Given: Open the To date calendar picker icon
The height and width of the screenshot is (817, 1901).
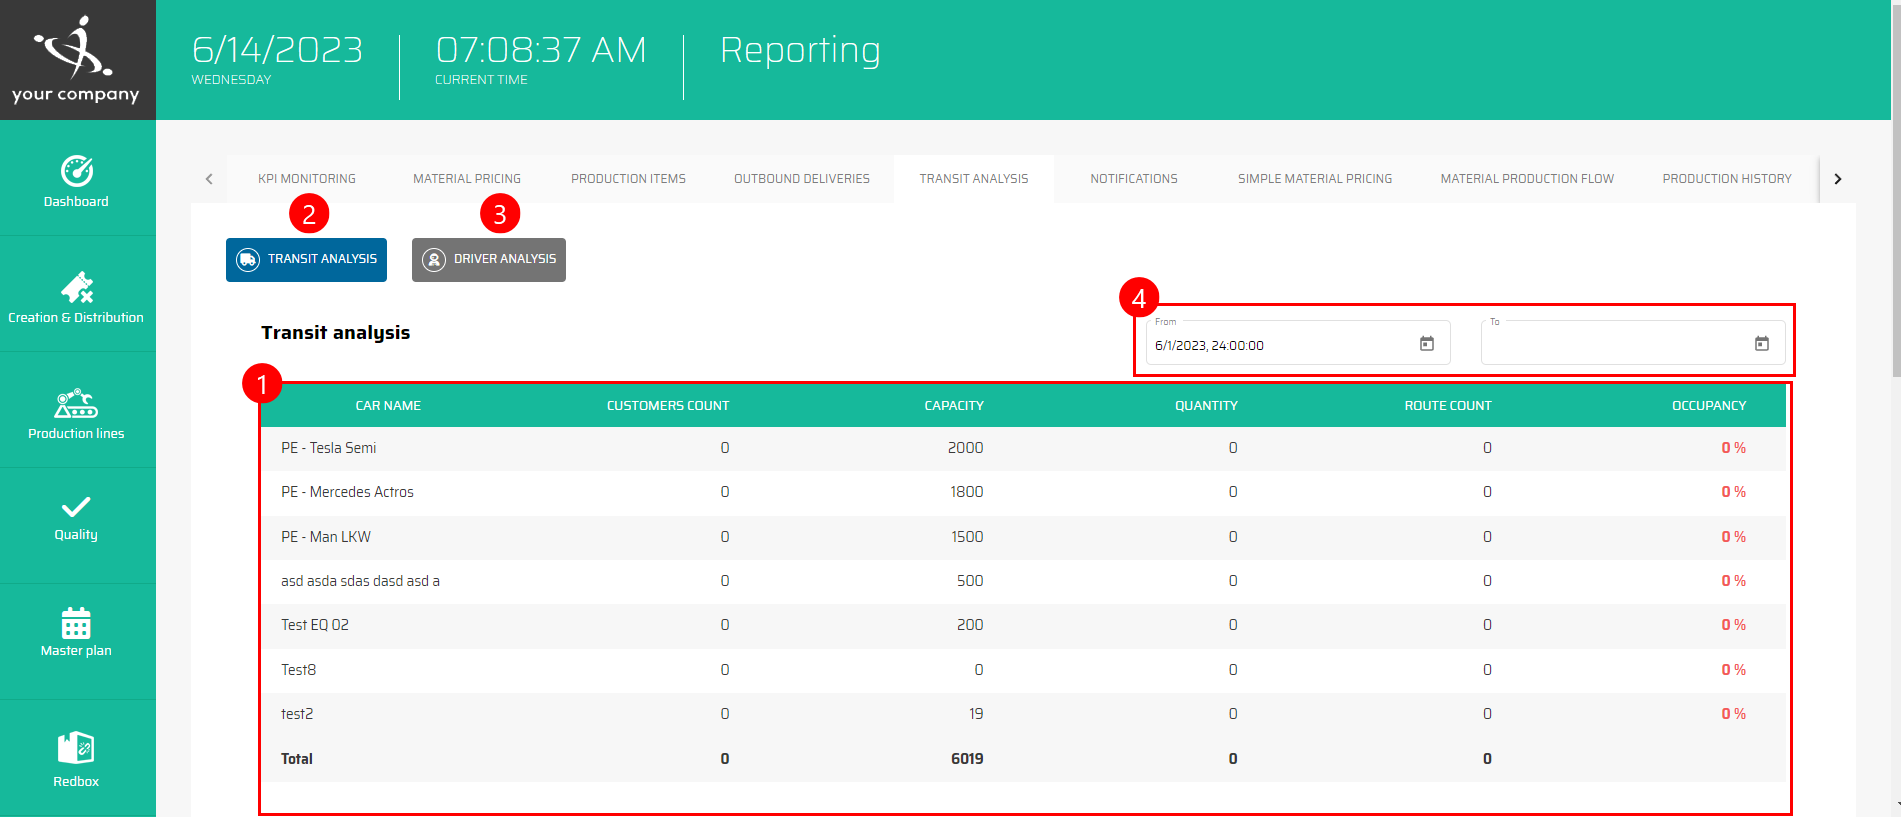Looking at the screenshot, I should tap(1761, 344).
